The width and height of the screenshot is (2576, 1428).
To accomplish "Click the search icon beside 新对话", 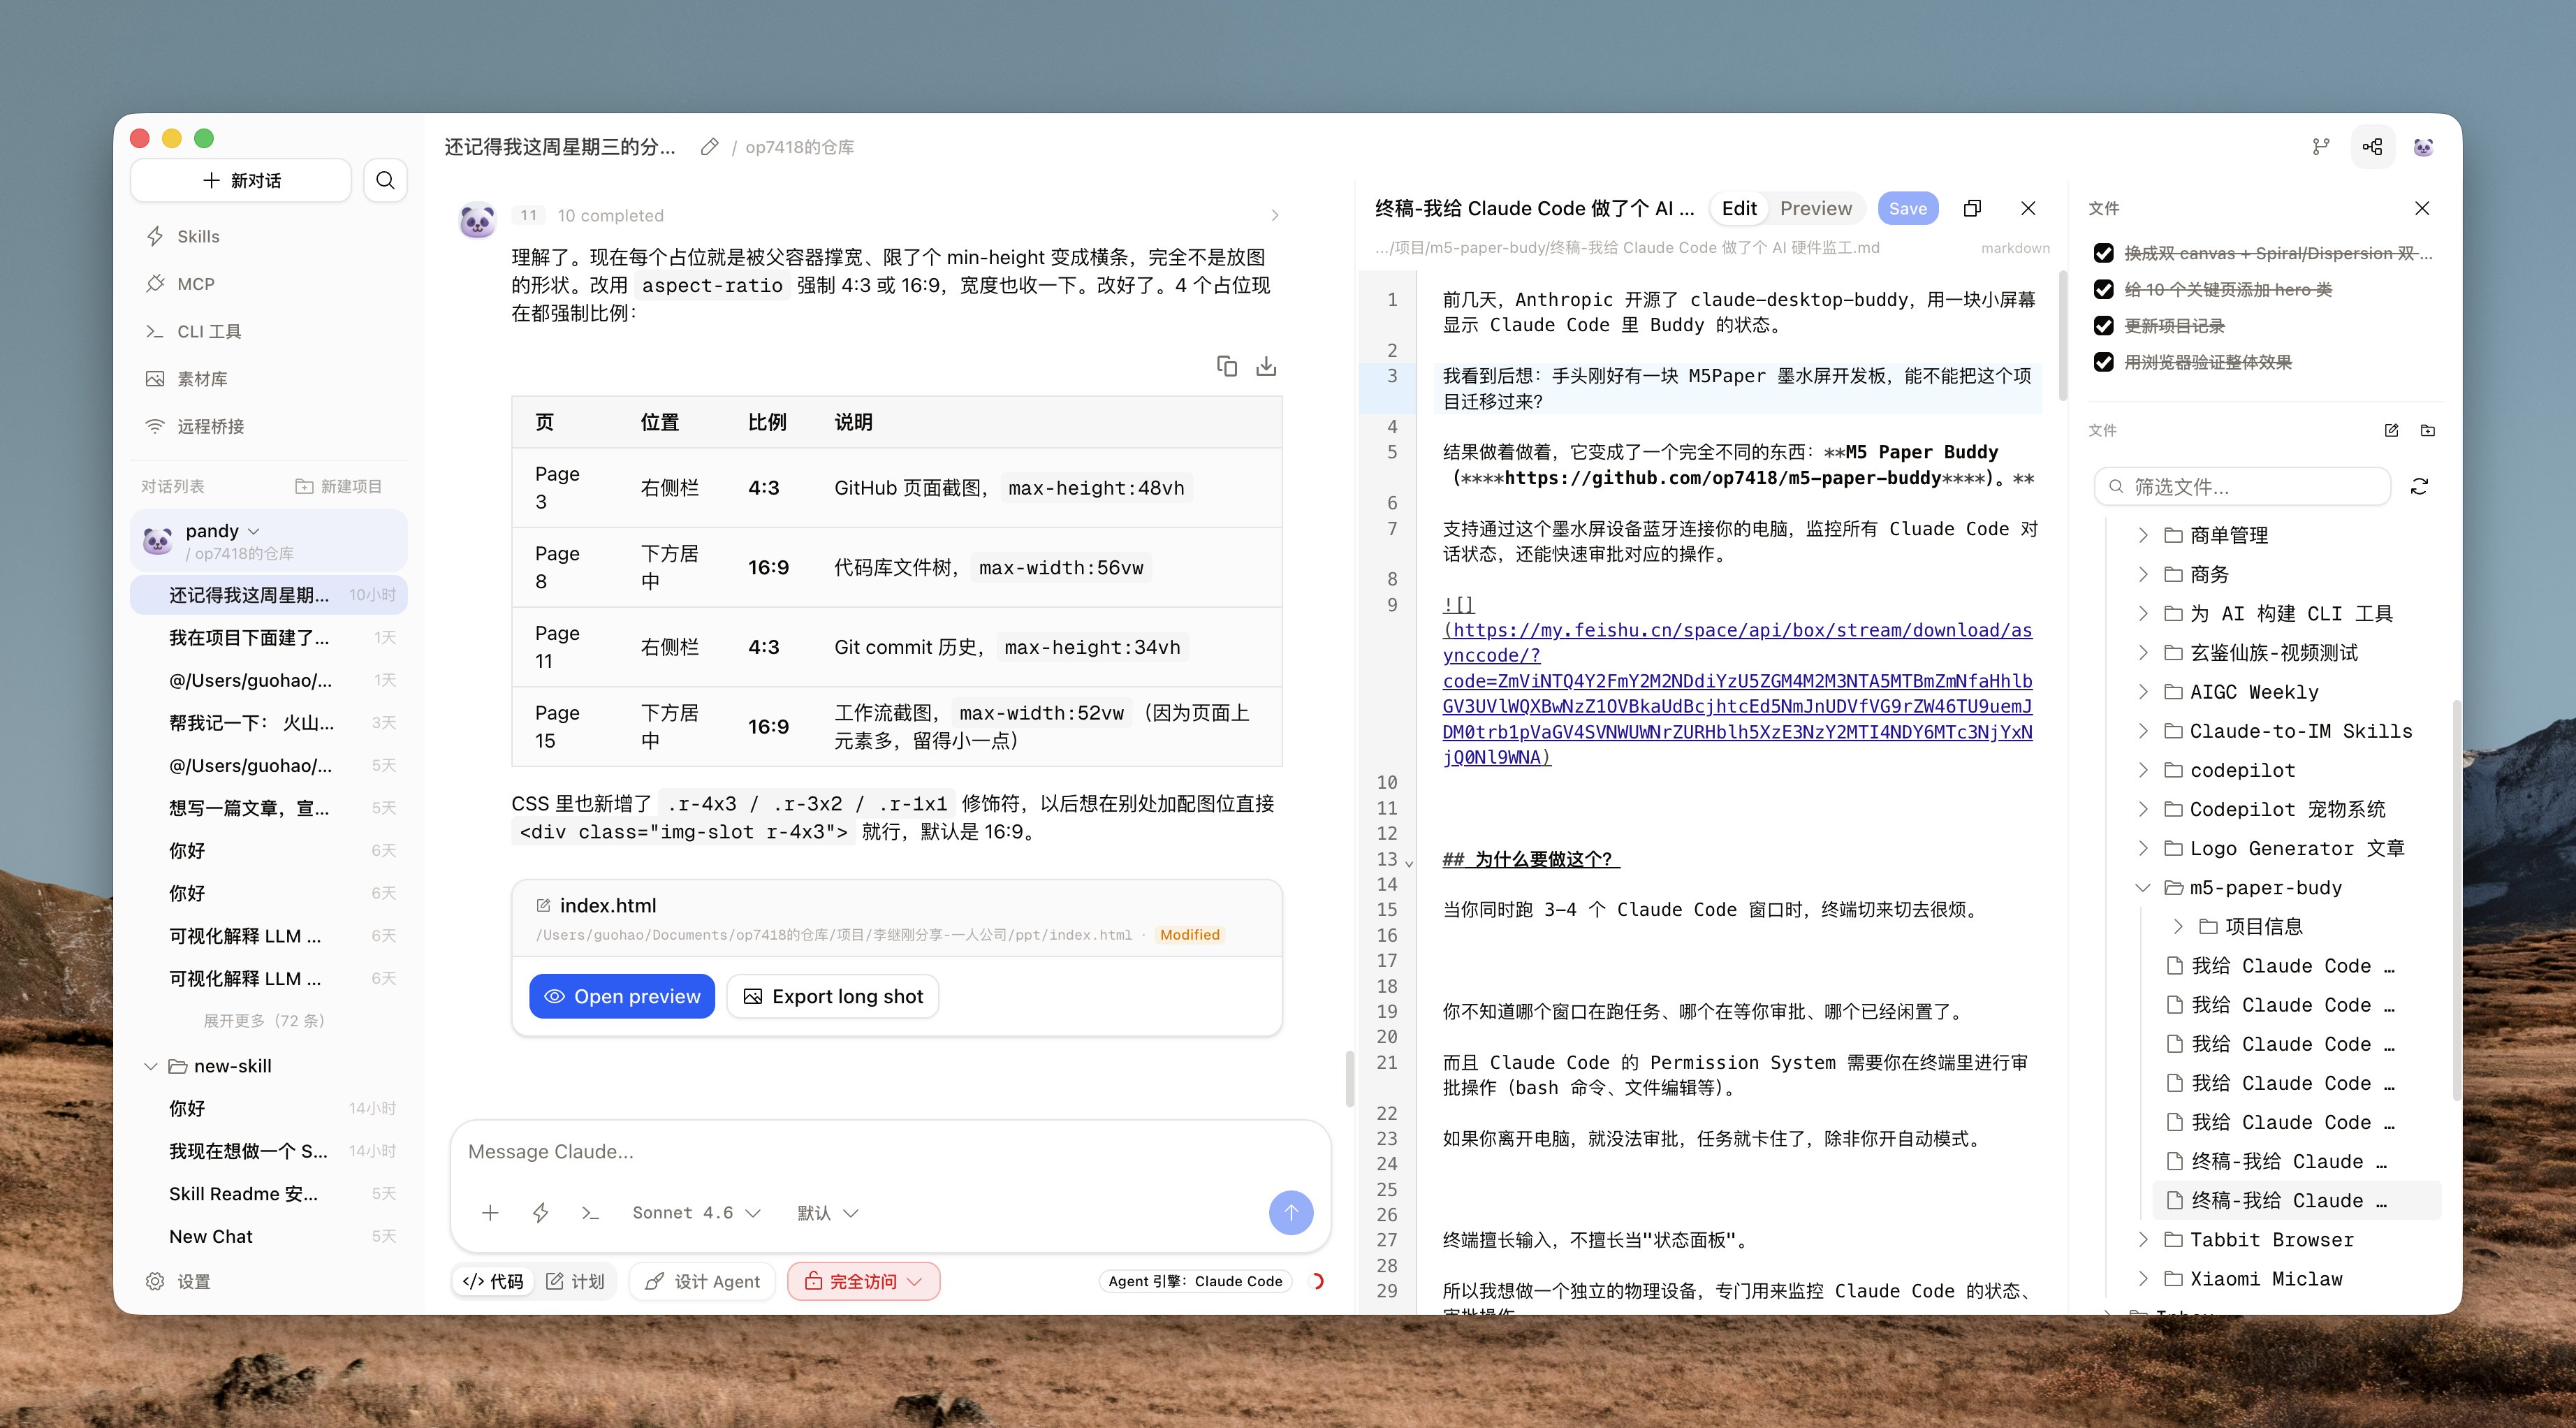I will pos(385,180).
